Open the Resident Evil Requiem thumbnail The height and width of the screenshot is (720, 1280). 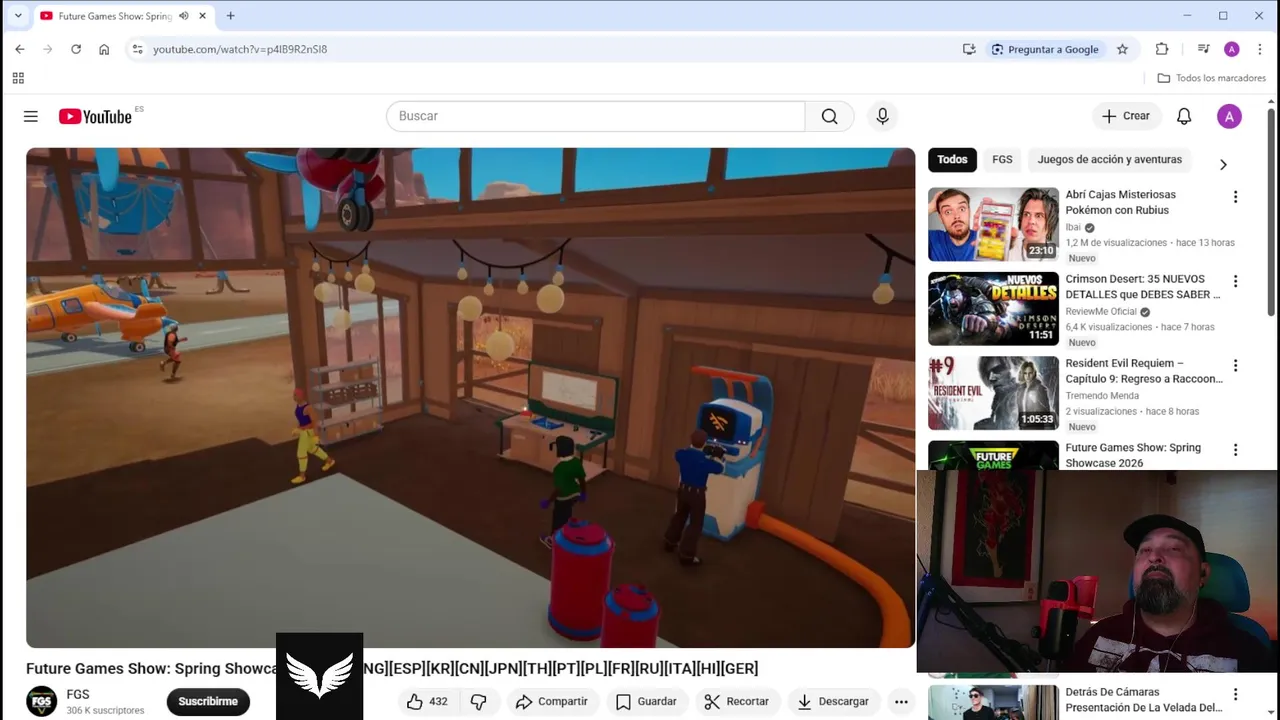pos(993,393)
